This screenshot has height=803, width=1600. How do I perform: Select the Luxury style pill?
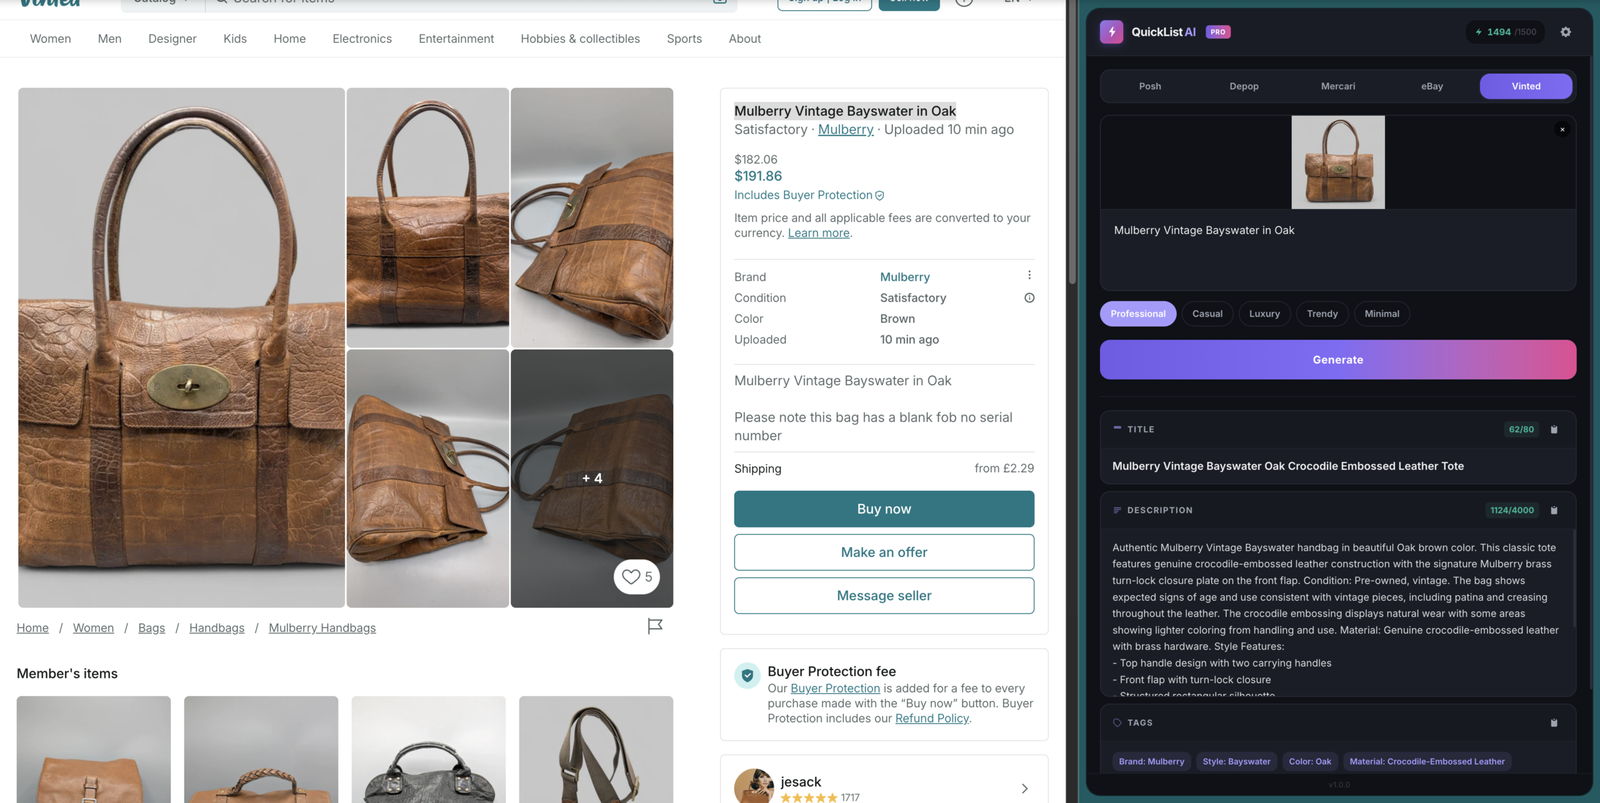(1264, 313)
